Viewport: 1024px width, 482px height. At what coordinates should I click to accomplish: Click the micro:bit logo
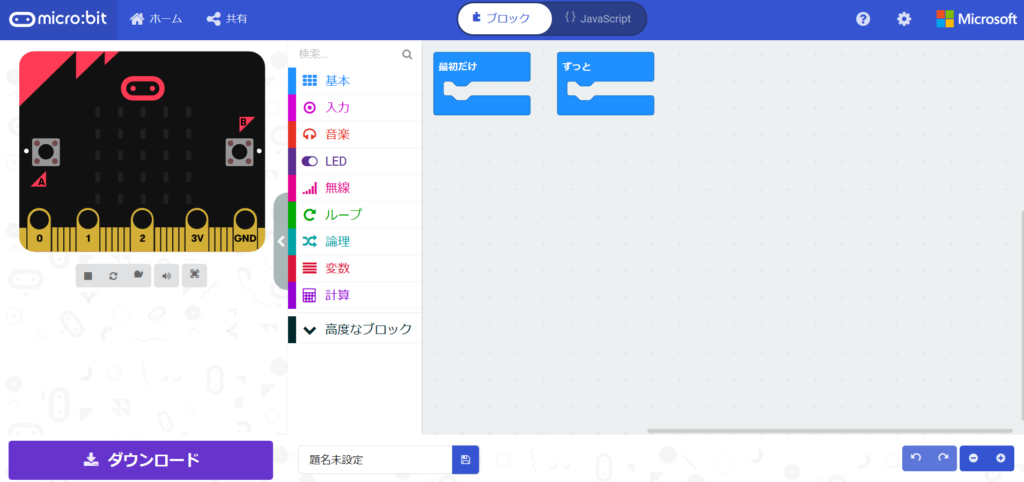tap(59, 20)
